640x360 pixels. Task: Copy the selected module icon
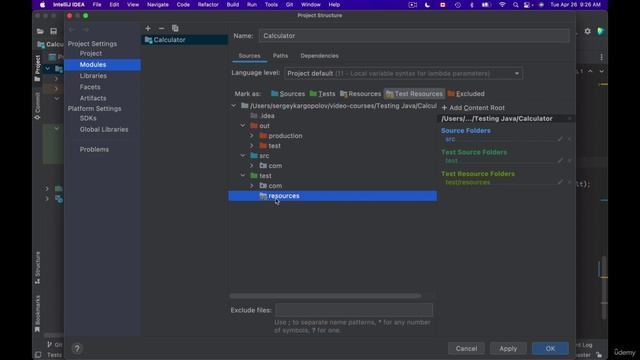tap(175, 28)
